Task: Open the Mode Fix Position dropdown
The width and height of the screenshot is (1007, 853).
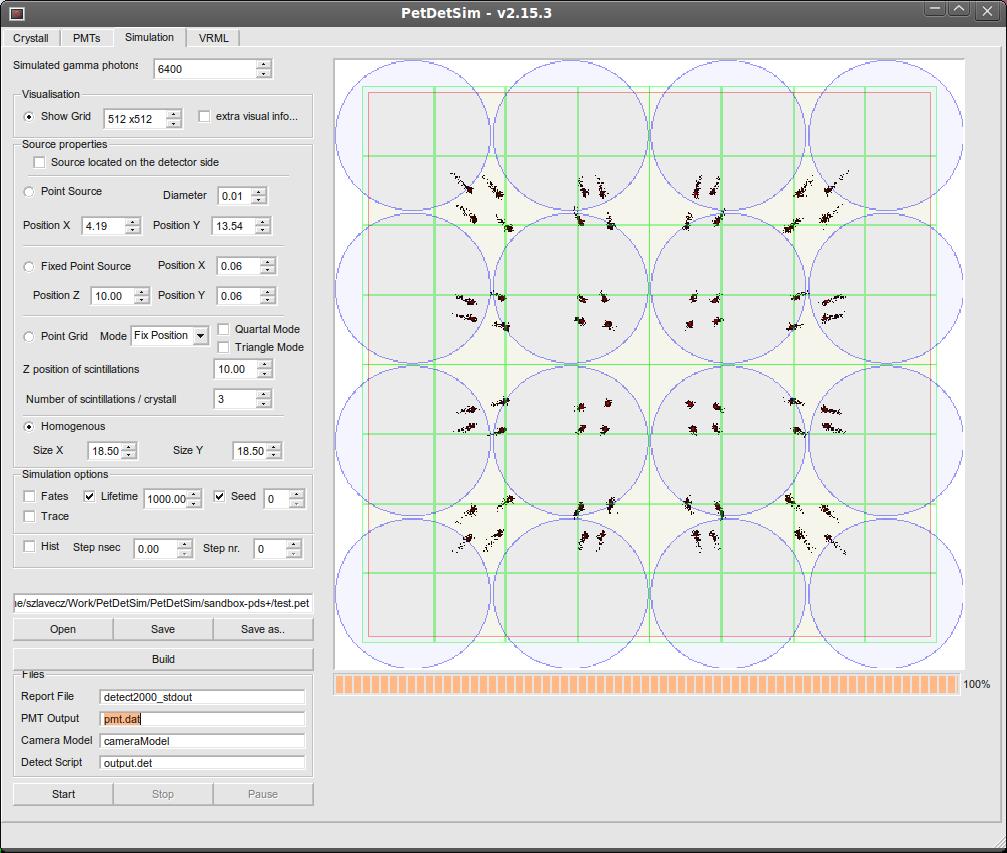Action: (x=170, y=336)
